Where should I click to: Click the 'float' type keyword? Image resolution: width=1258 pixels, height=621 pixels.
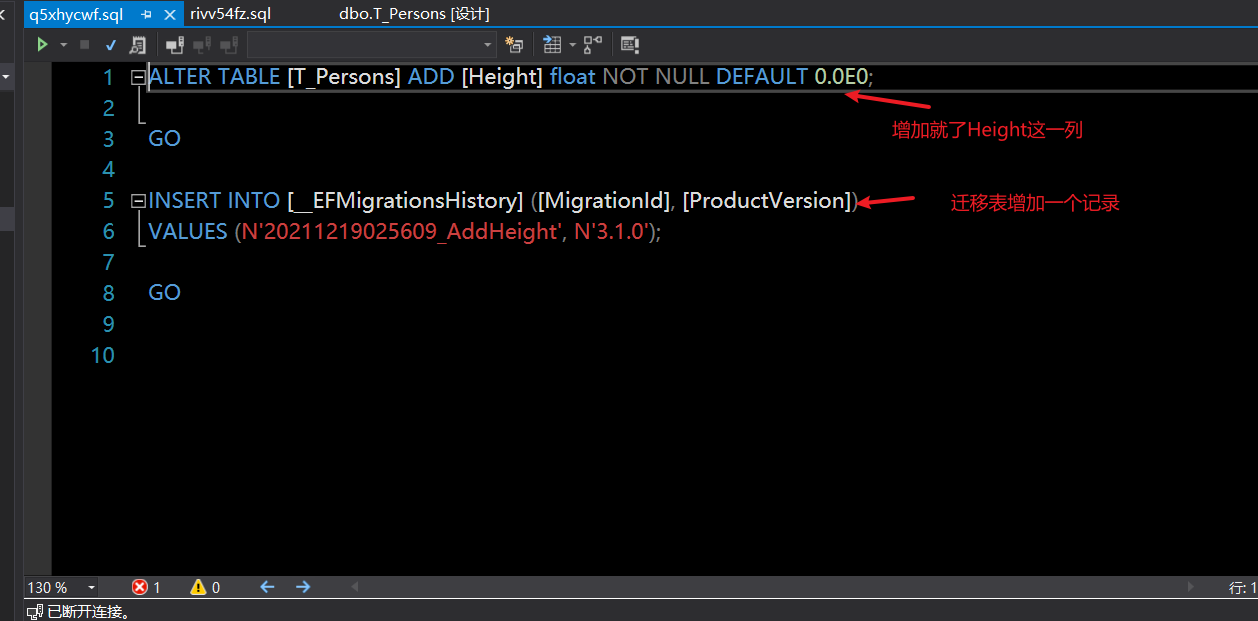tap(573, 77)
